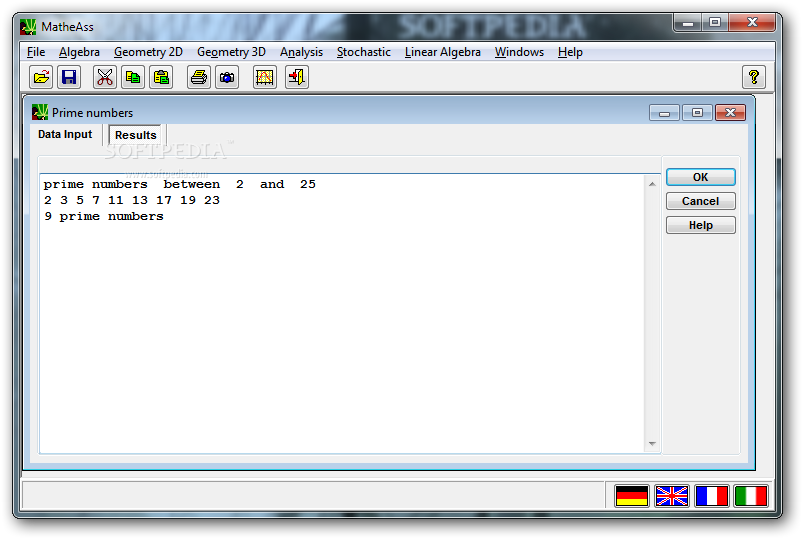Click the '9 prime numbers' result line
The image size is (803, 539).
[103, 216]
